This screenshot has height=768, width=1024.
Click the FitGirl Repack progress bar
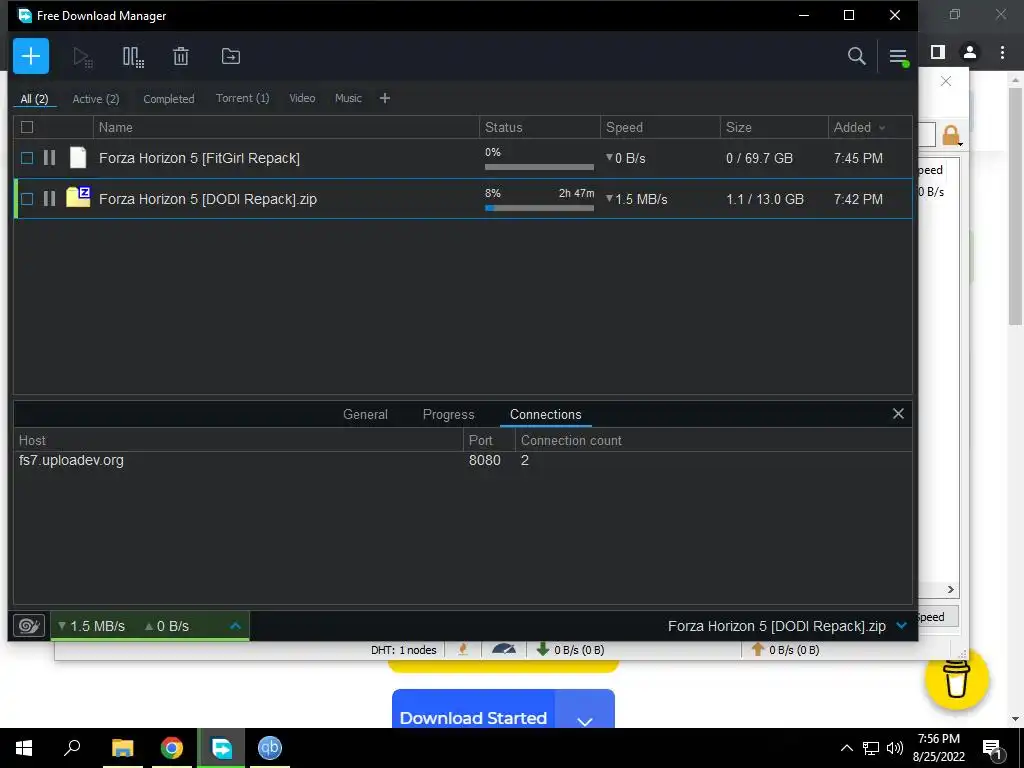[x=539, y=167]
